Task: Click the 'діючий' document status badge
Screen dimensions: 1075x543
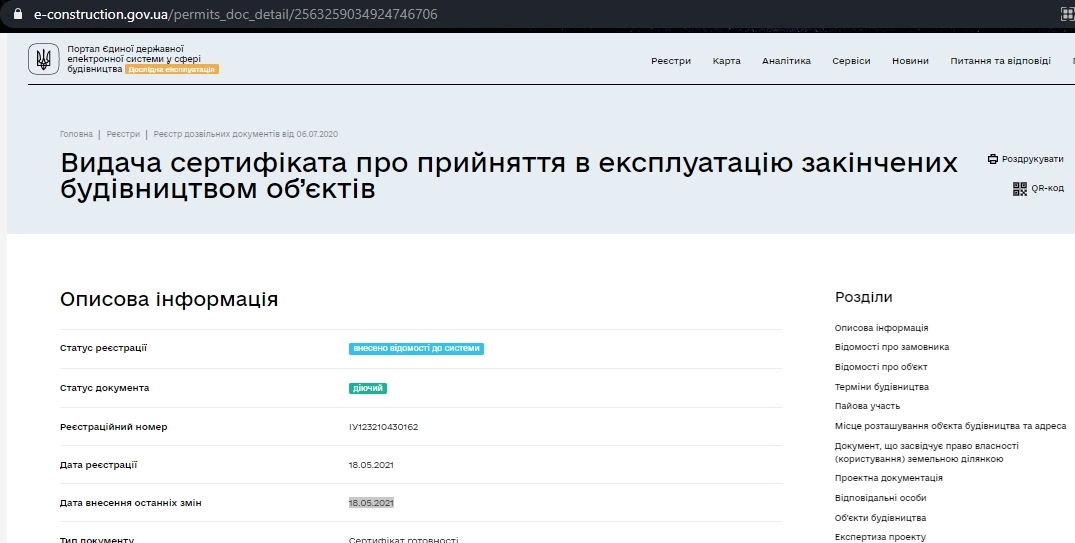Action: (x=367, y=388)
